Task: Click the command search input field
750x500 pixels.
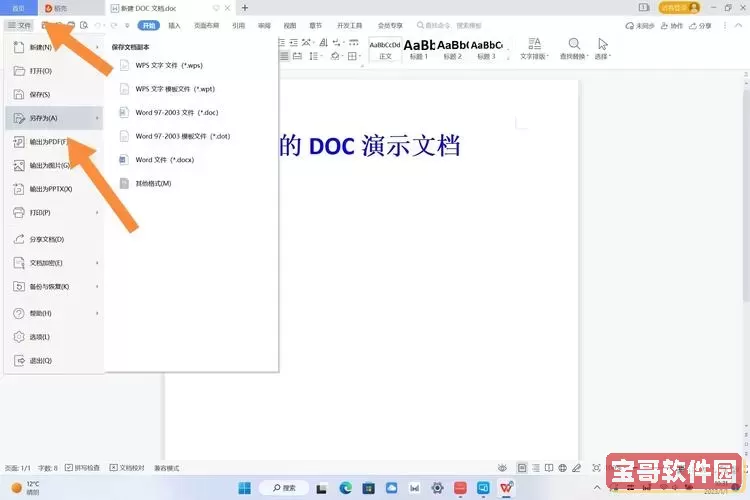Action: 450,25
